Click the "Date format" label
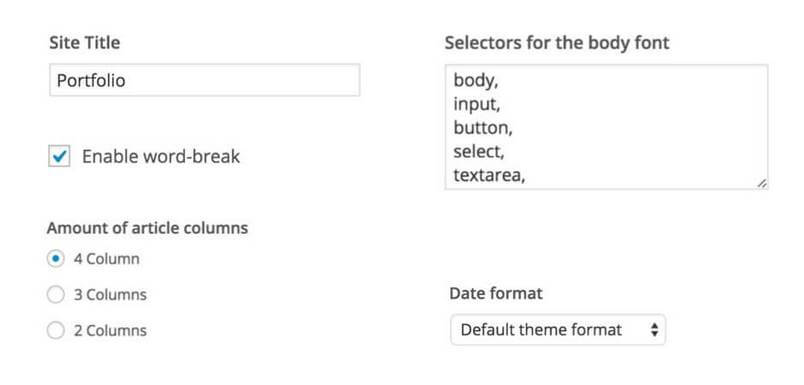The width and height of the screenshot is (804, 385). pos(496,294)
